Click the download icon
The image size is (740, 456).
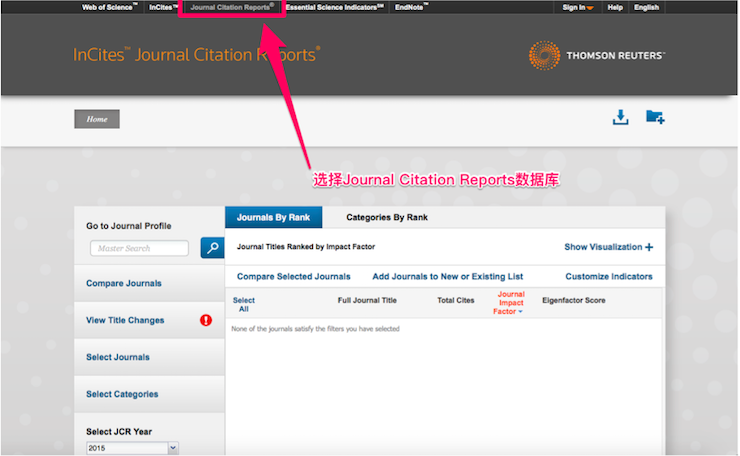coord(620,118)
